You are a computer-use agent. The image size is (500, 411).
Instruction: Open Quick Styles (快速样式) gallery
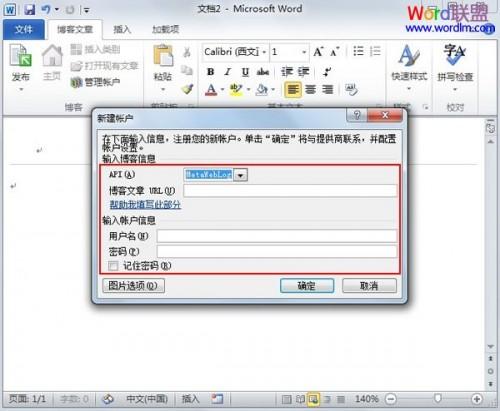point(409,67)
